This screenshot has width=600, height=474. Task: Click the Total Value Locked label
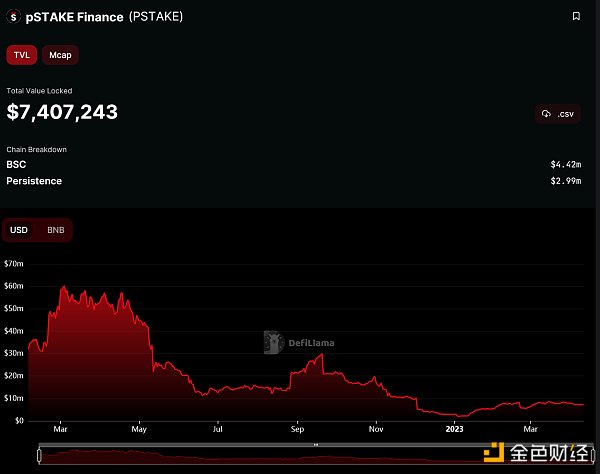39,91
